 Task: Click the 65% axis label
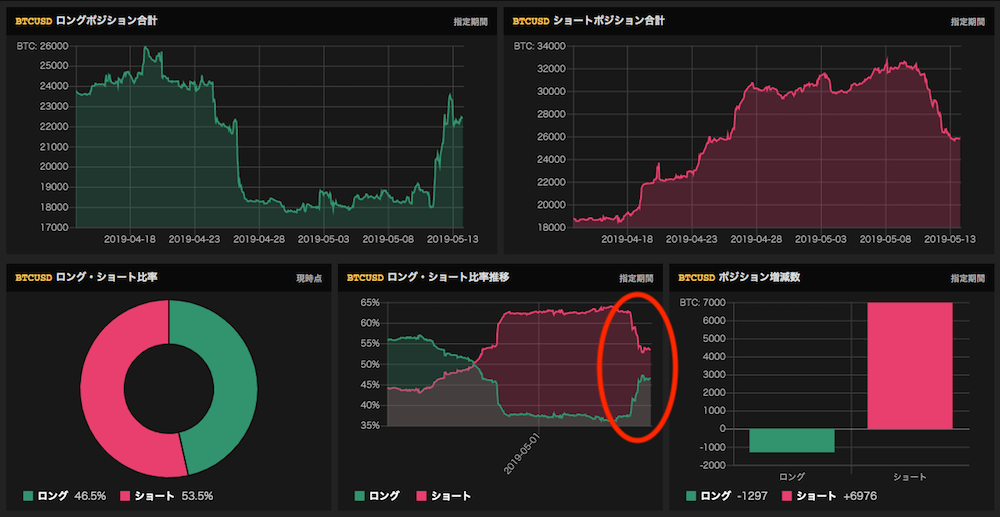371,302
